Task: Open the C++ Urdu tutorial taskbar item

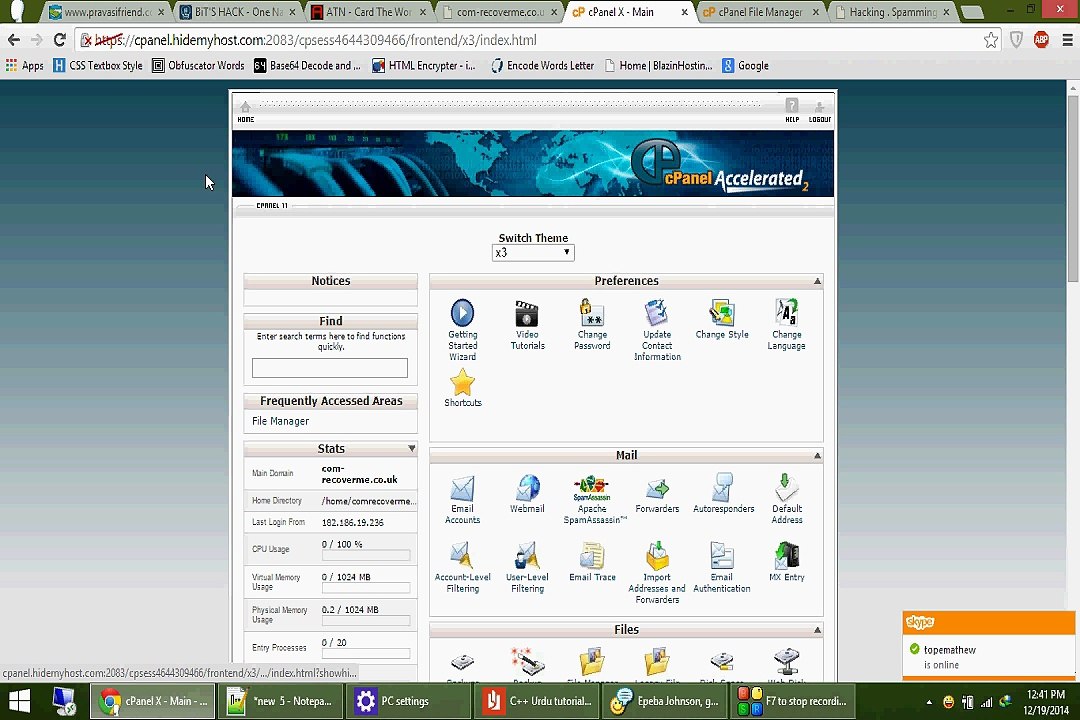Action: [x=537, y=701]
